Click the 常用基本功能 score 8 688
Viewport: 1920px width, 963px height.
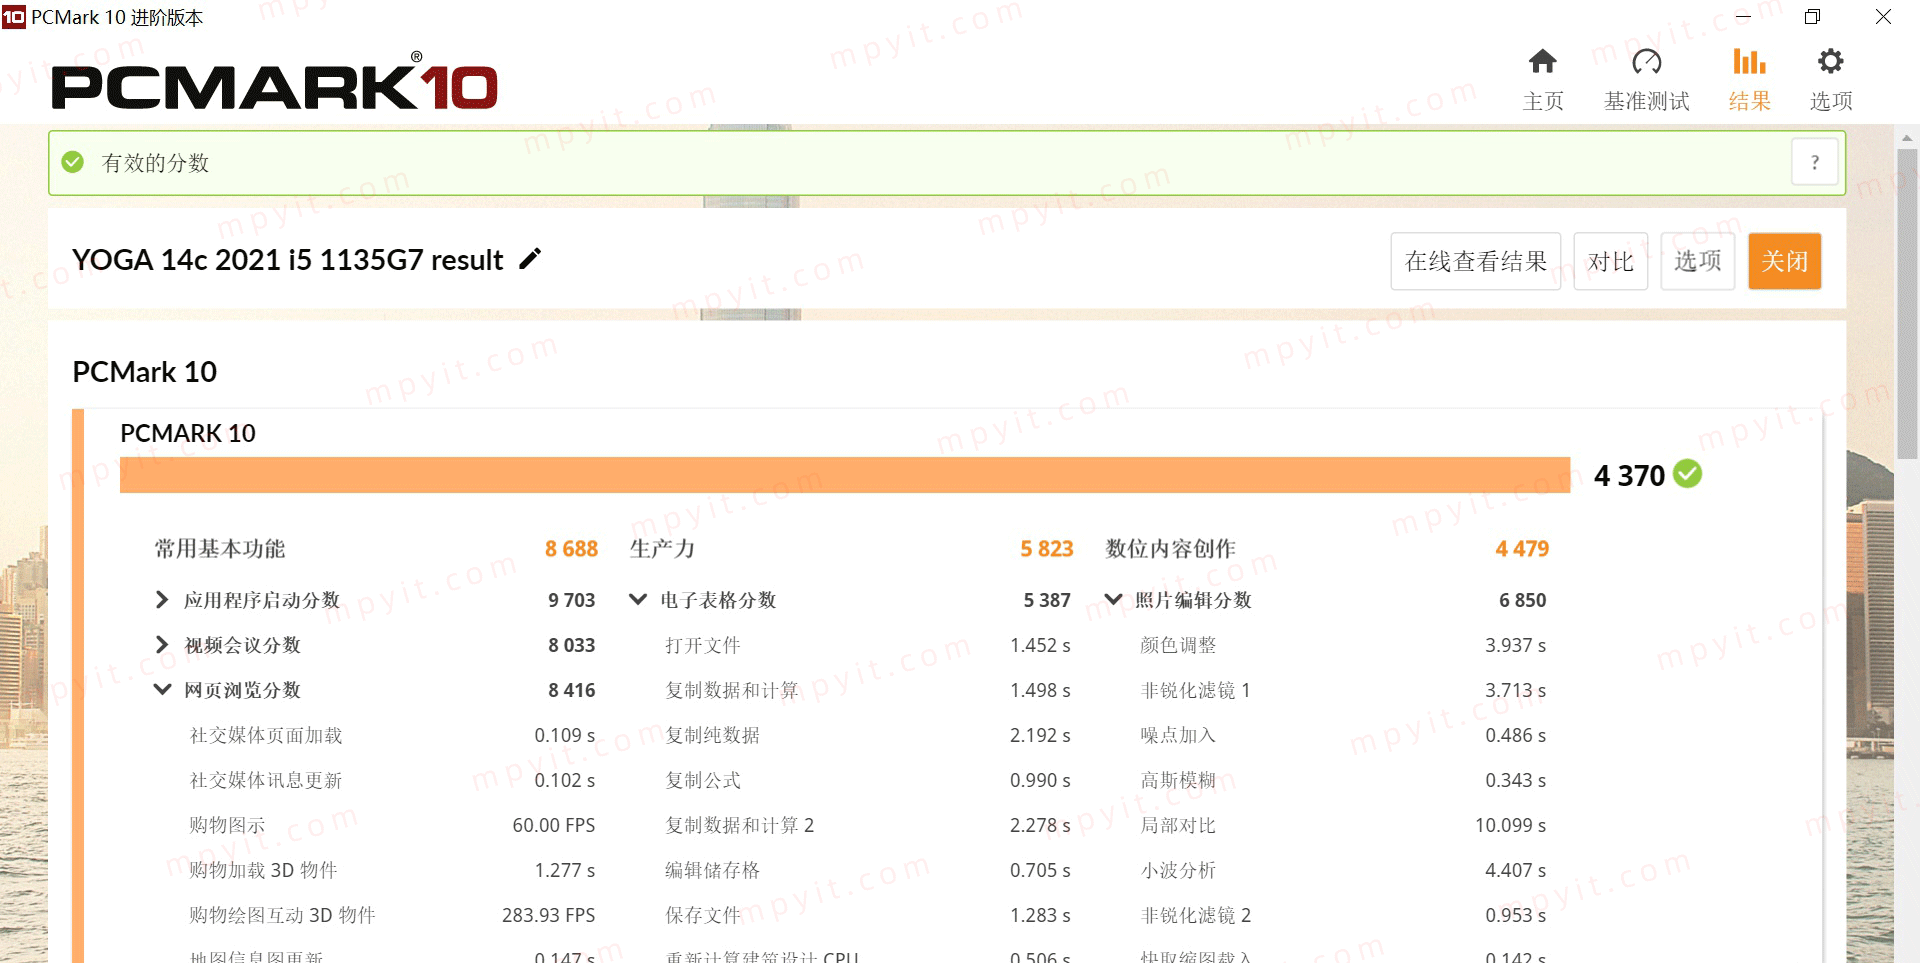click(x=571, y=549)
